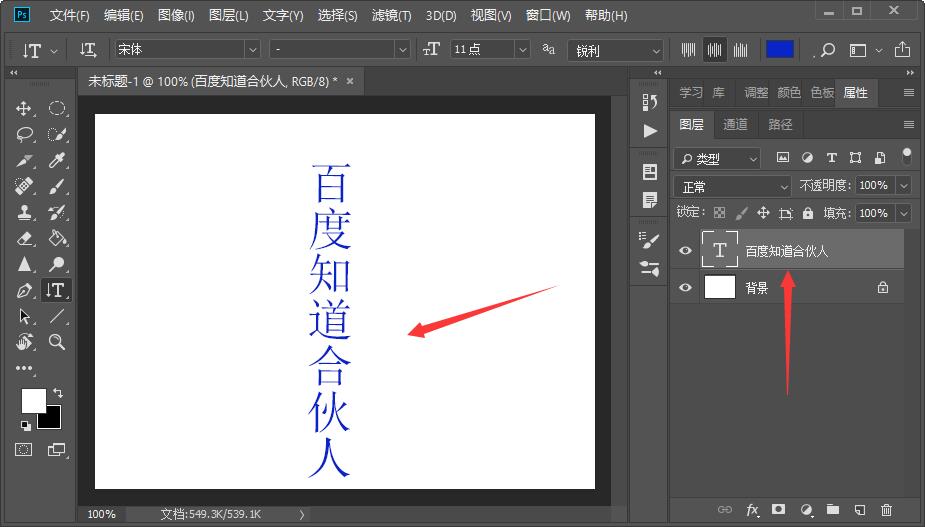The height and width of the screenshot is (527, 925).
Task: Select the Lasso tool
Action: (25, 135)
